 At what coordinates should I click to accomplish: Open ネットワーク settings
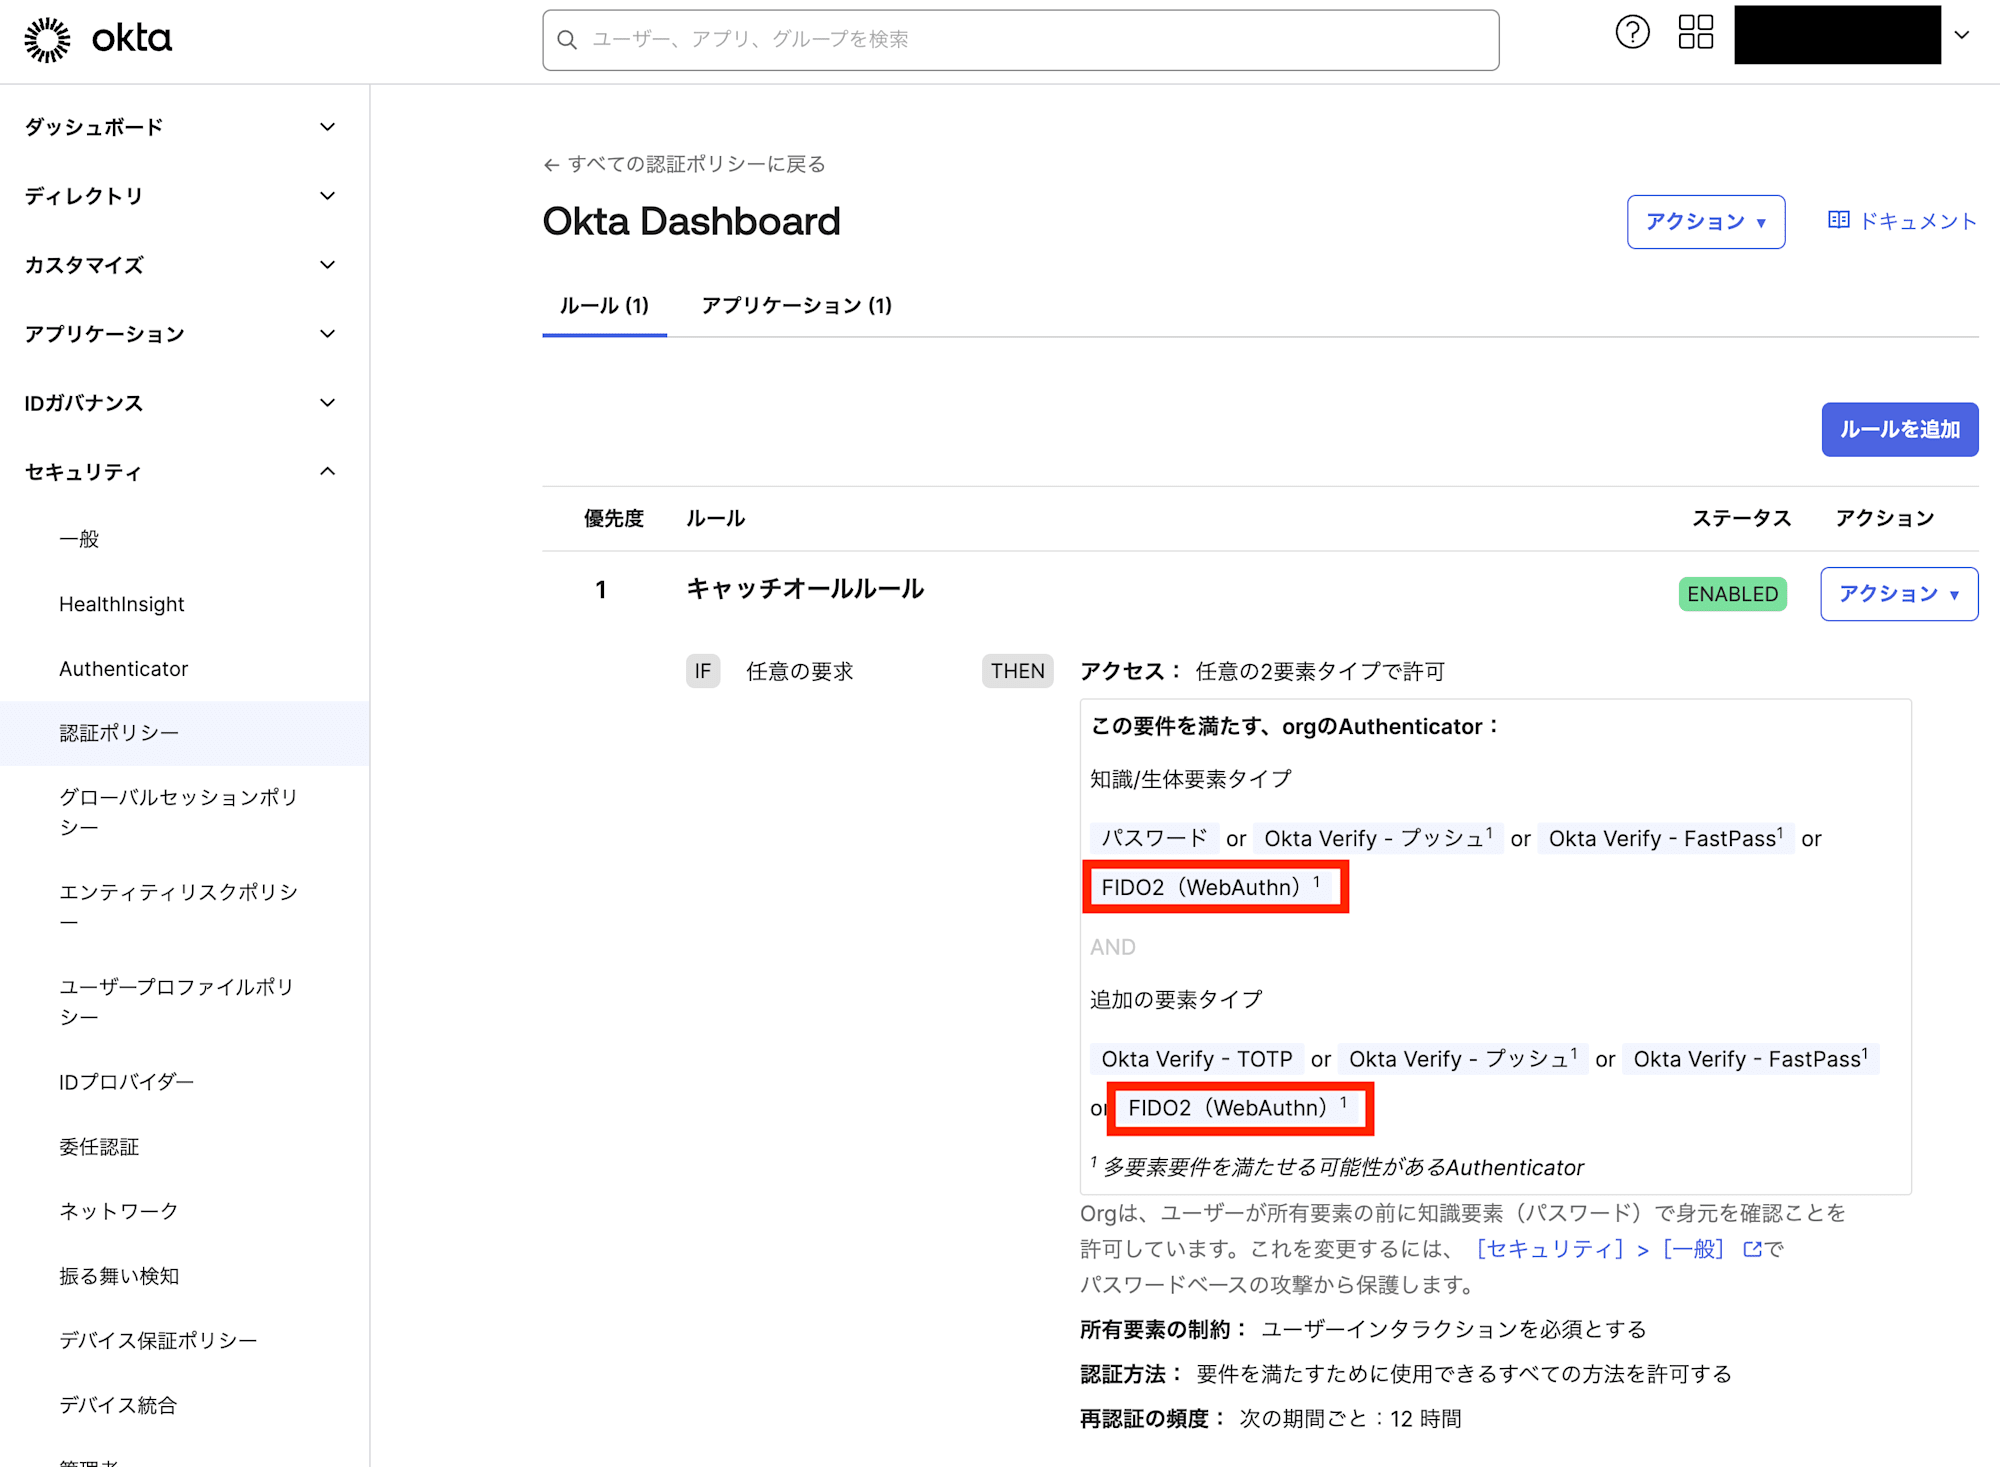pos(184,1211)
